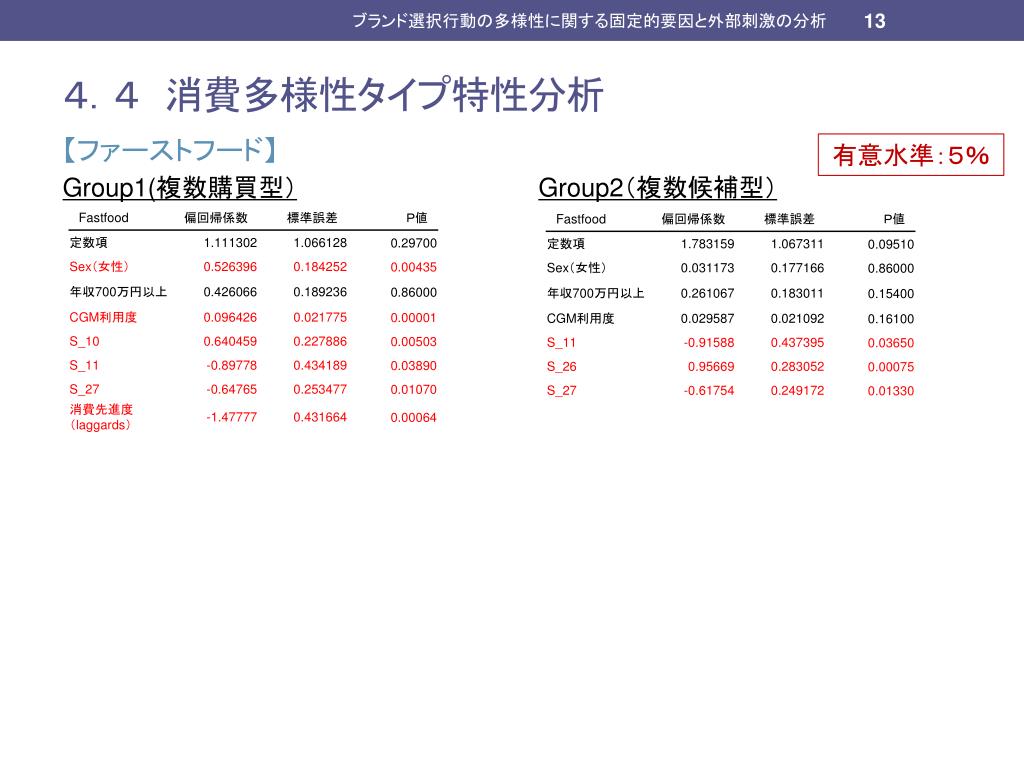Click the P value 0.16100
Image resolution: width=1024 pixels, height=768 pixels.
click(891, 319)
